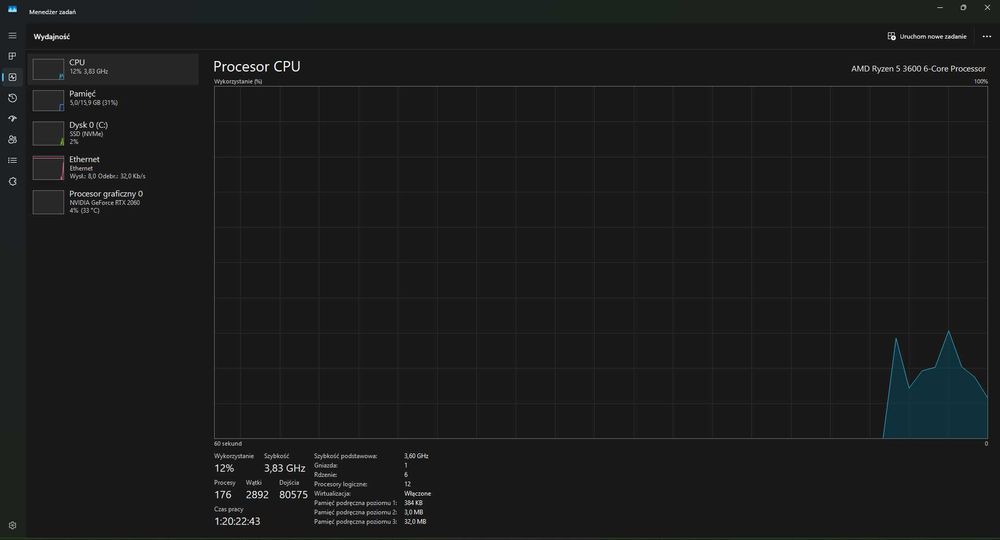Open the Users icon in sidebar
The width and height of the screenshot is (1000, 540).
[12, 140]
